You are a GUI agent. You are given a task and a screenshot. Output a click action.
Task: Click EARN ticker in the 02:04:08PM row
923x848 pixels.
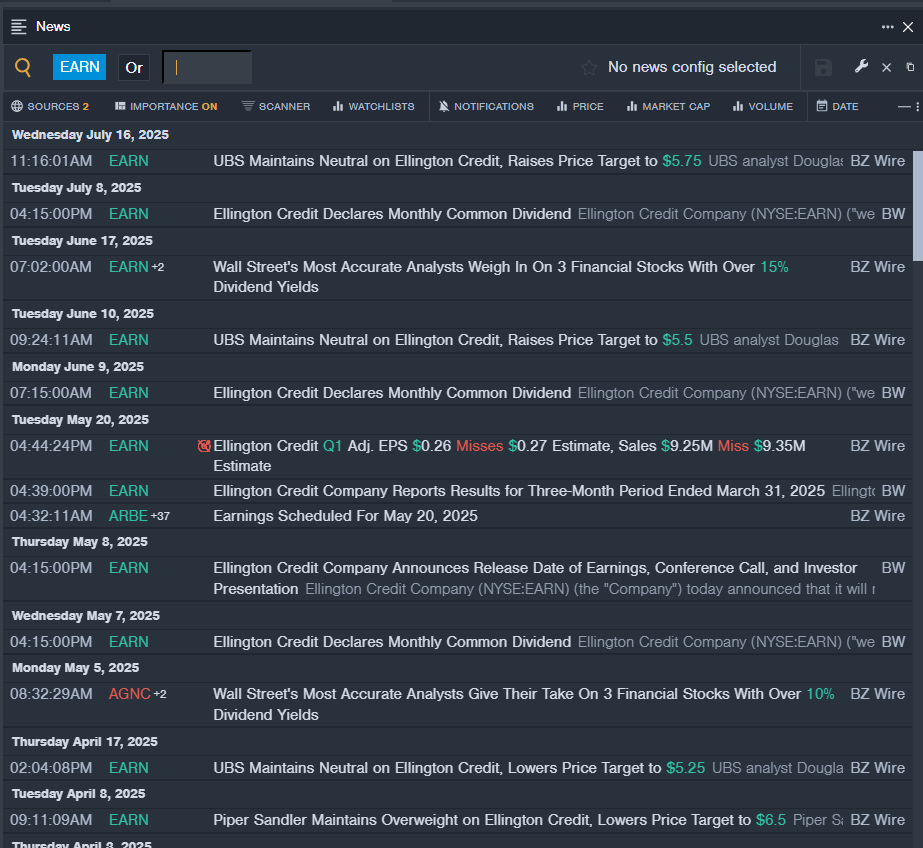(x=128, y=768)
